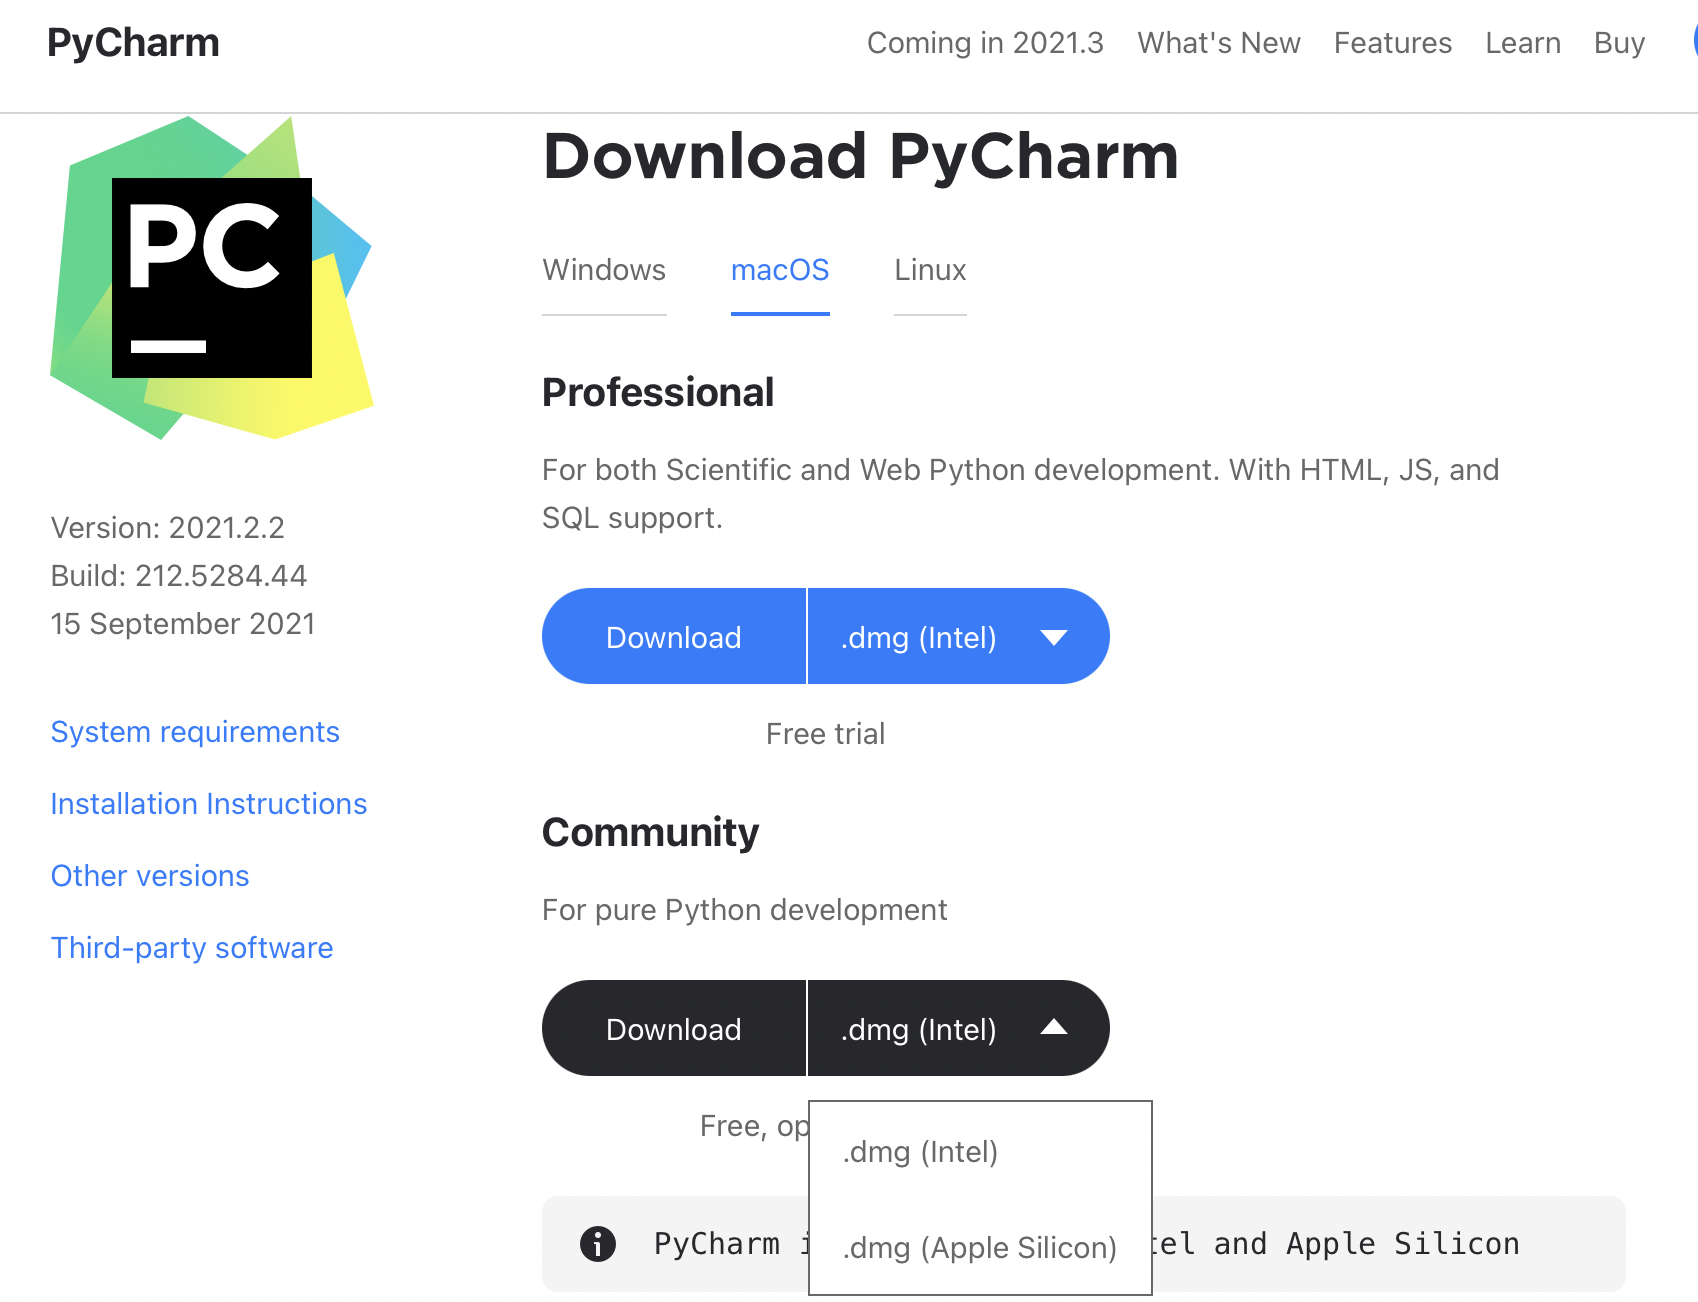The image size is (1698, 1302).
Task: Go to the Features page
Action: (x=1392, y=43)
